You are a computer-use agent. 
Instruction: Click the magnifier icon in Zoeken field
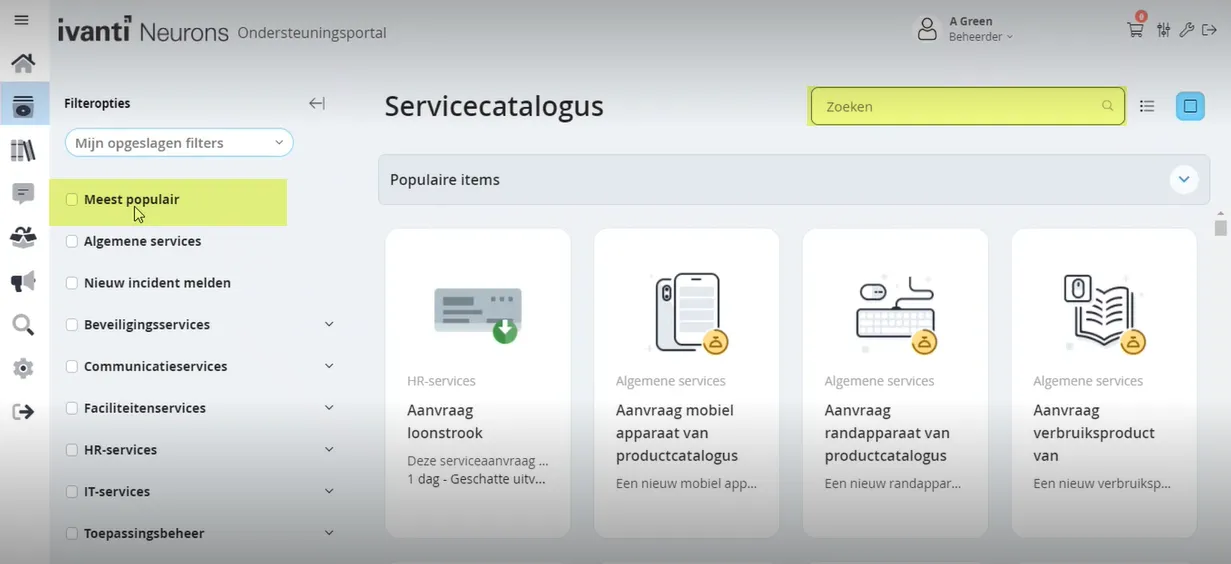point(1107,106)
